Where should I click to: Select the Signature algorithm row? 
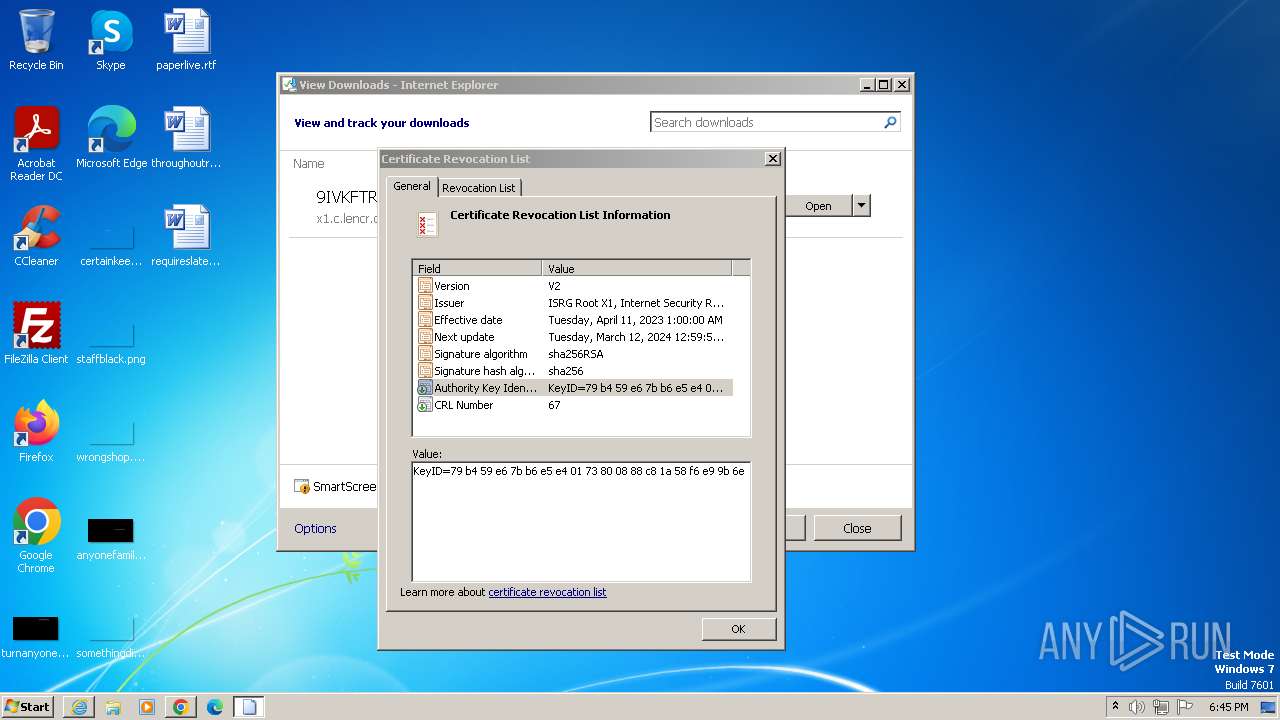(573, 354)
